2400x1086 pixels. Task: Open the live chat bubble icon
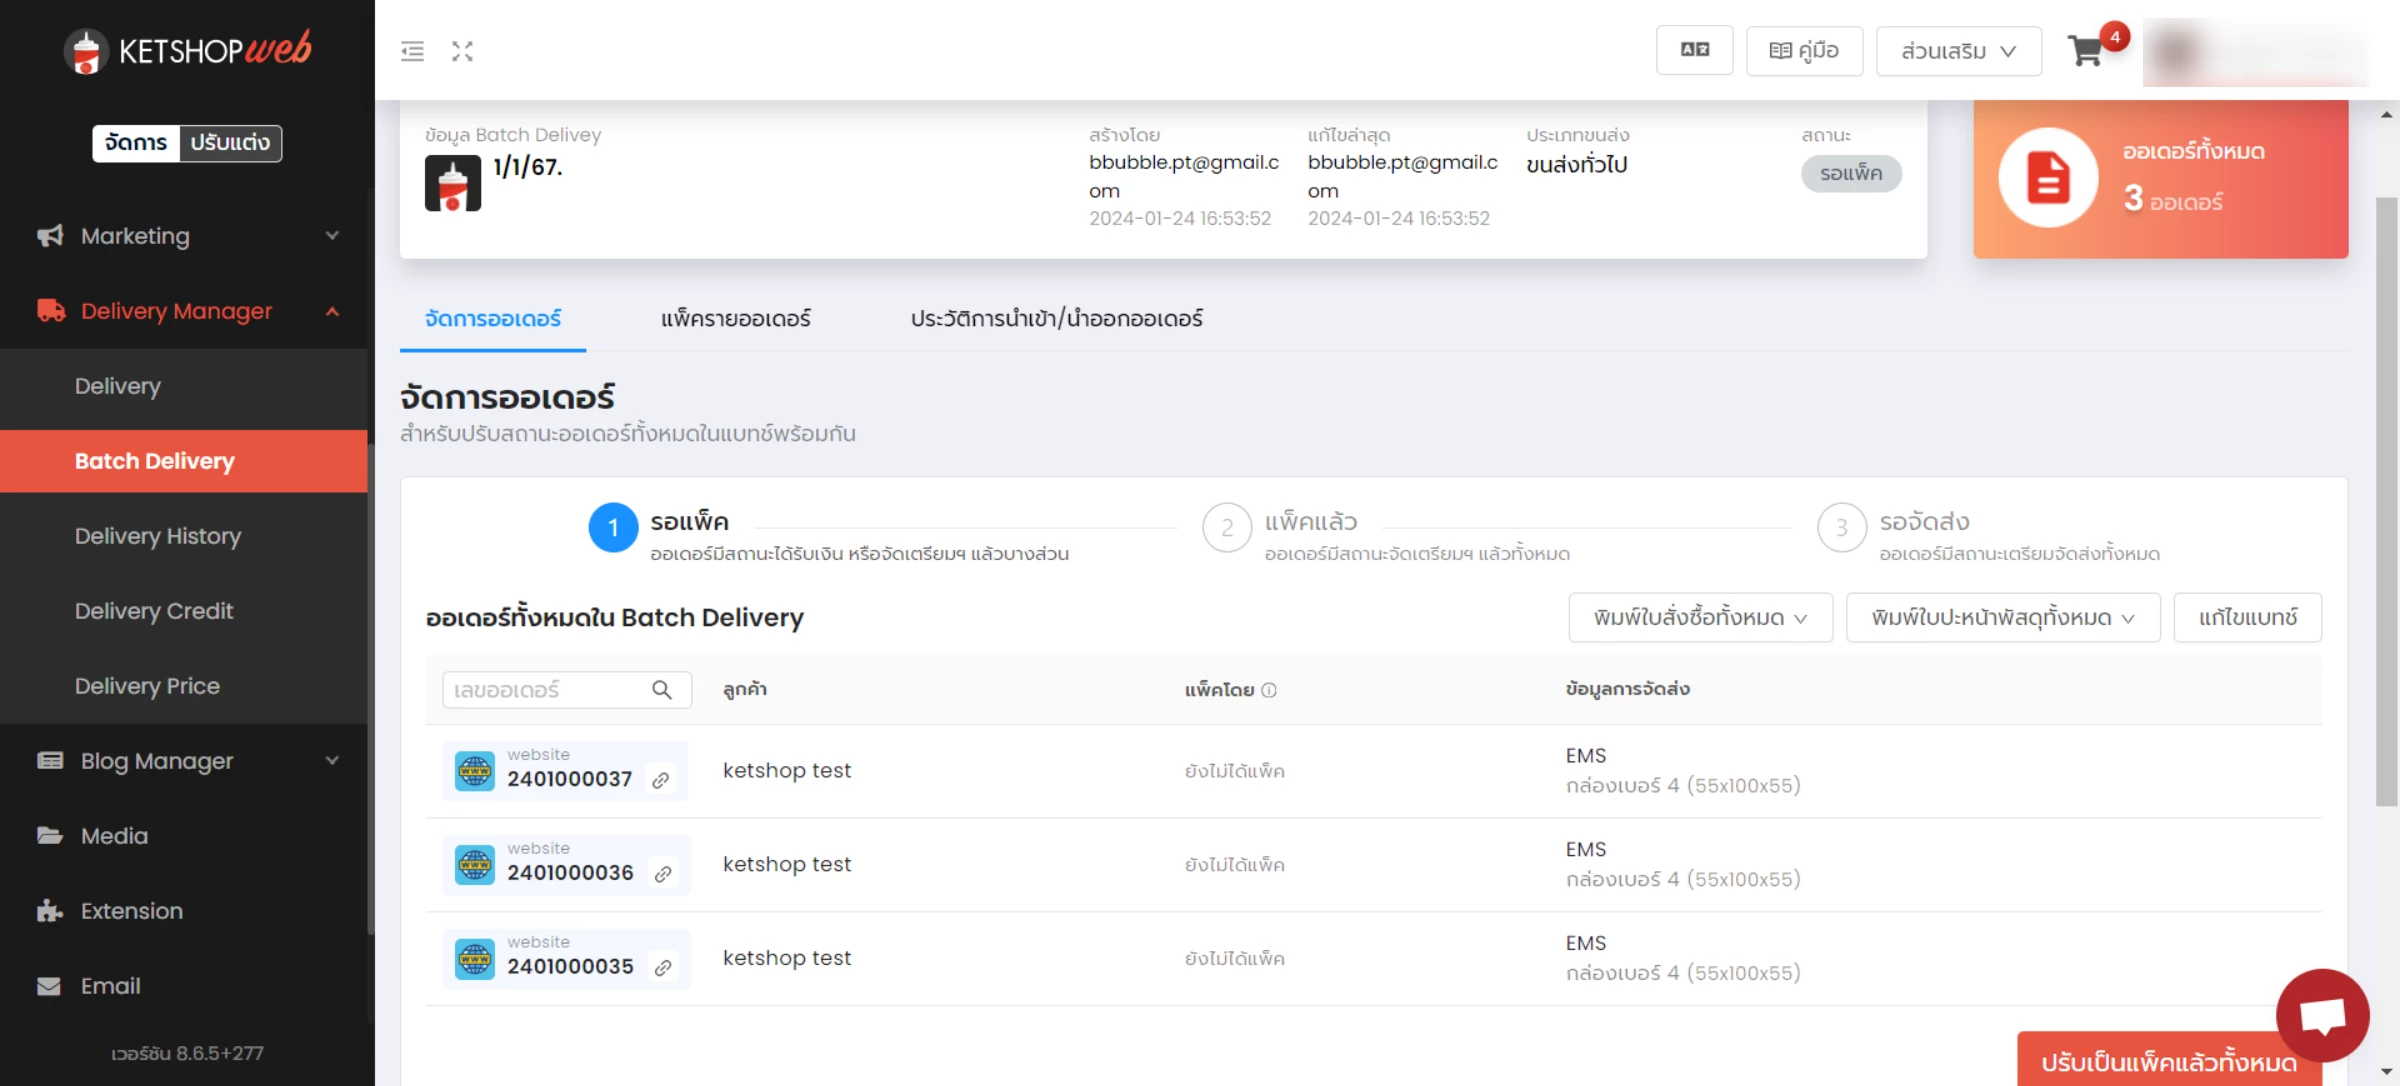(x=2322, y=1015)
